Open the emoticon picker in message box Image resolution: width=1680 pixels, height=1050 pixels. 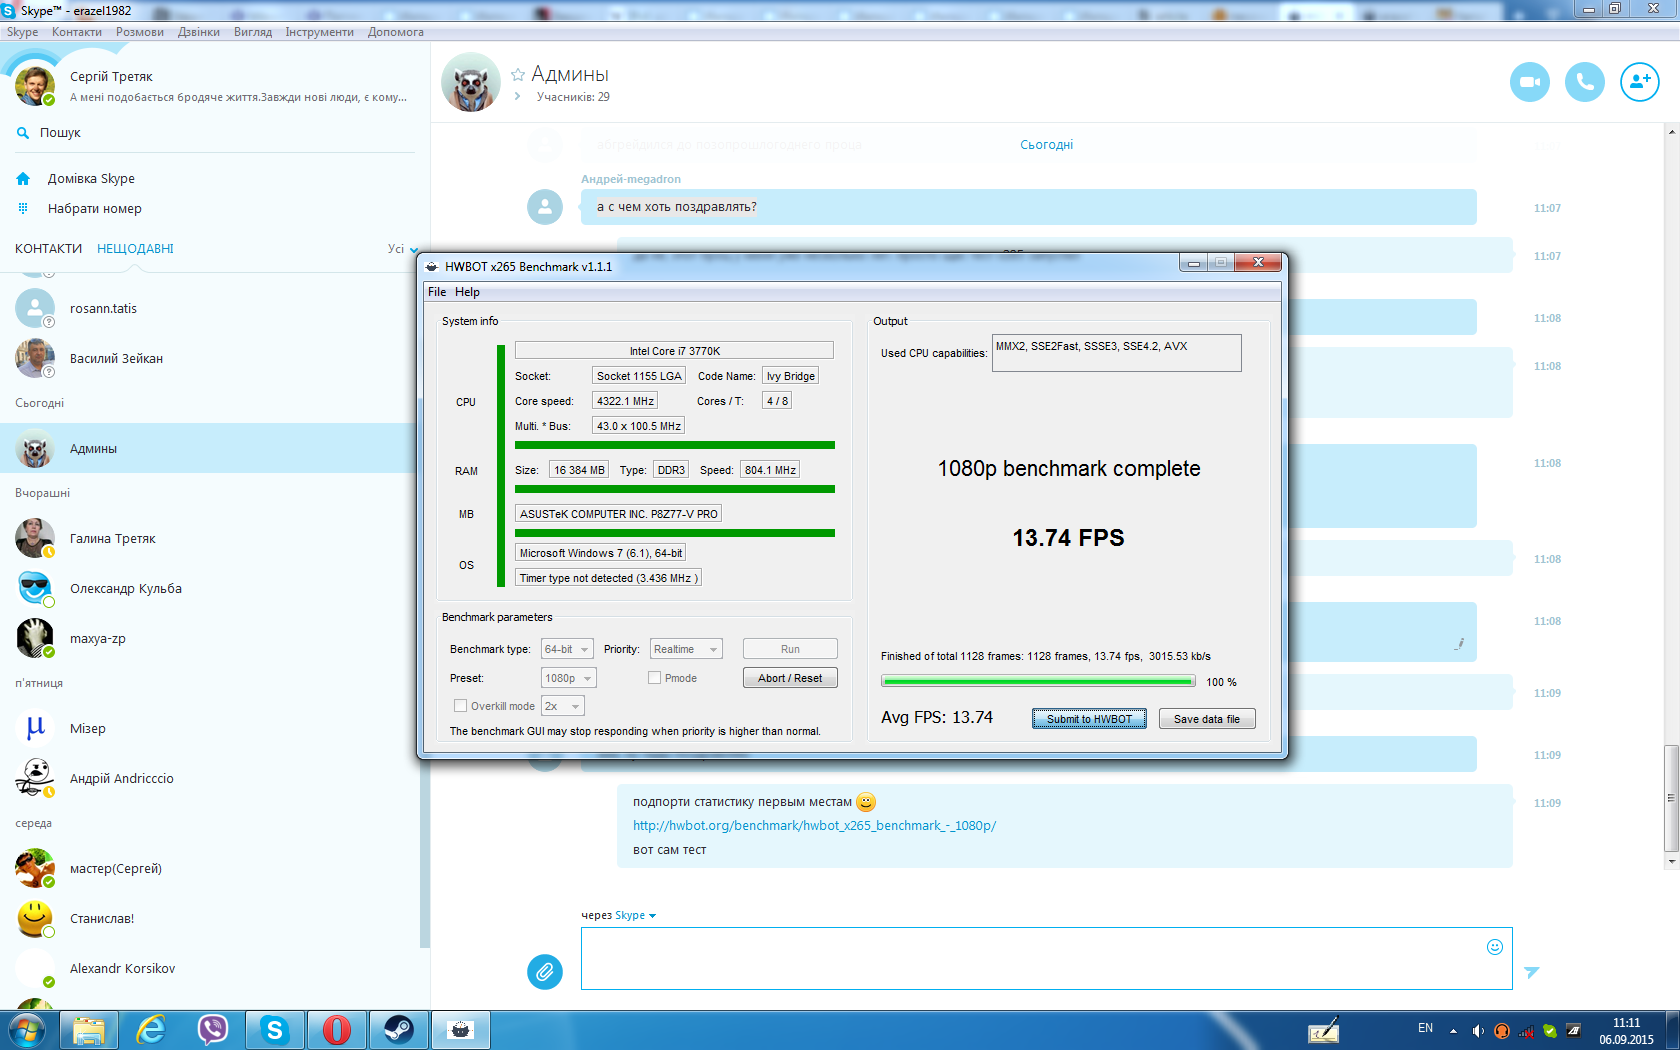pos(1495,947)
